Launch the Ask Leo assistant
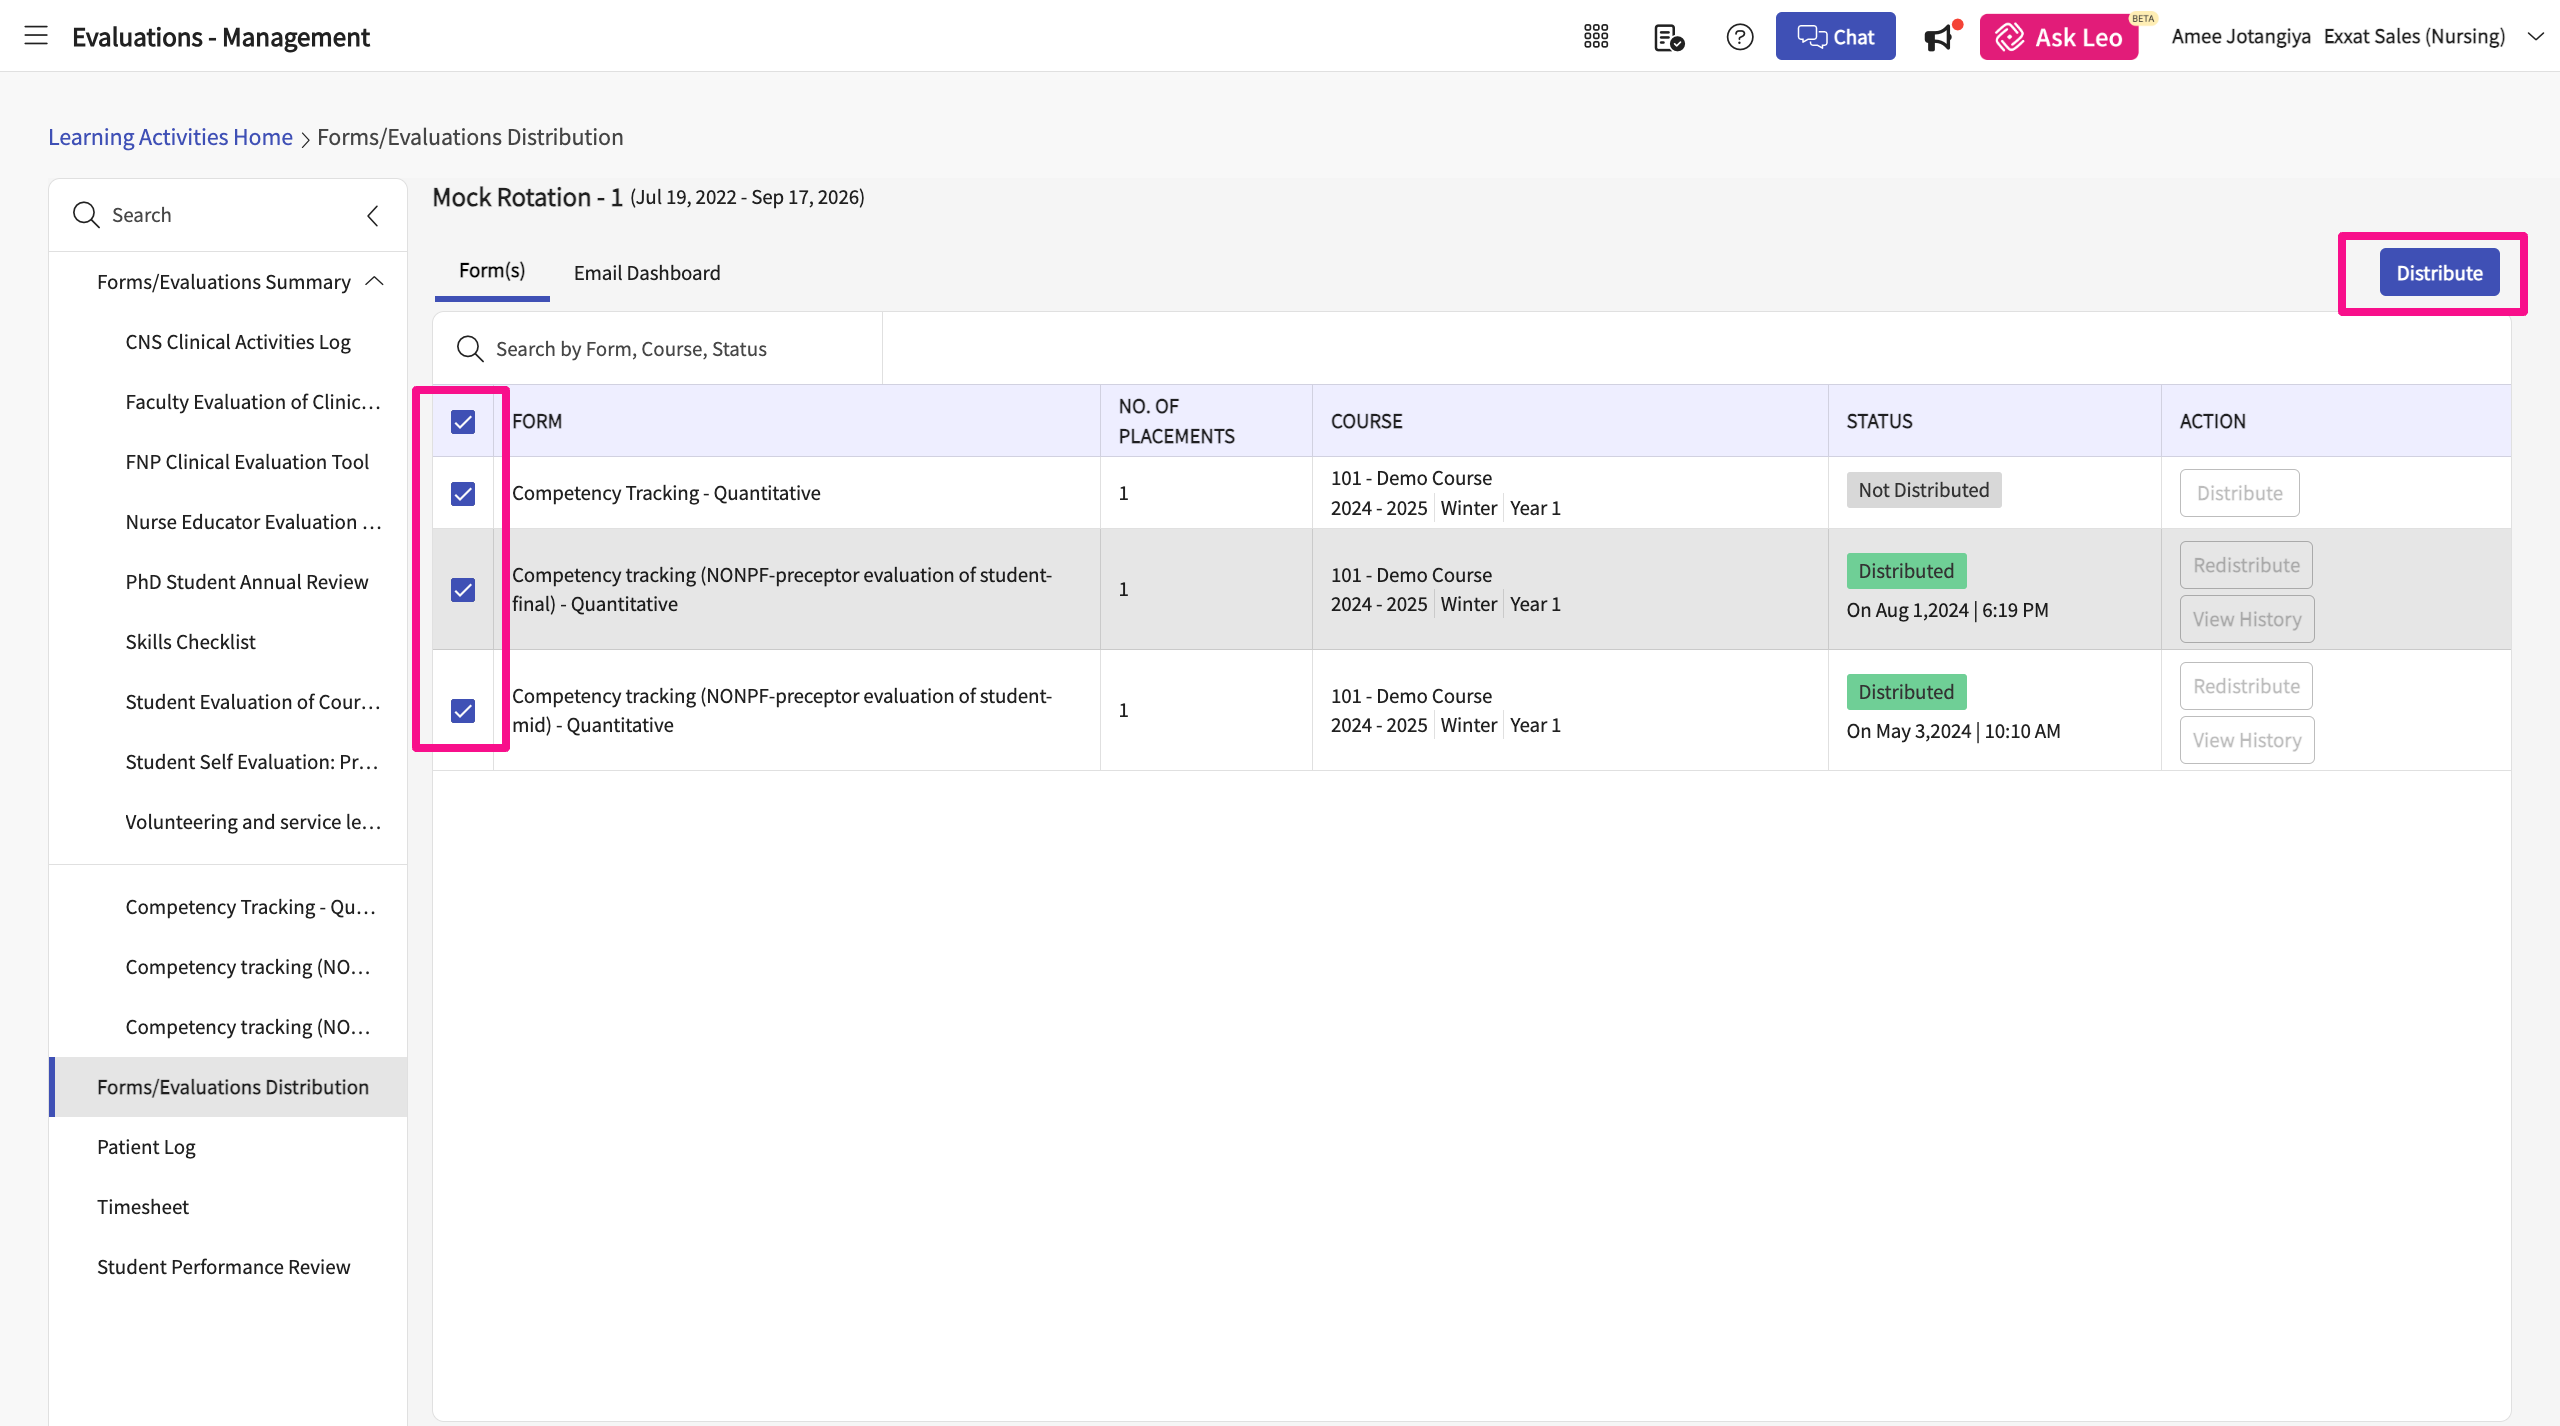This screenshot has height=1426, width=2560. (2059, 37)
